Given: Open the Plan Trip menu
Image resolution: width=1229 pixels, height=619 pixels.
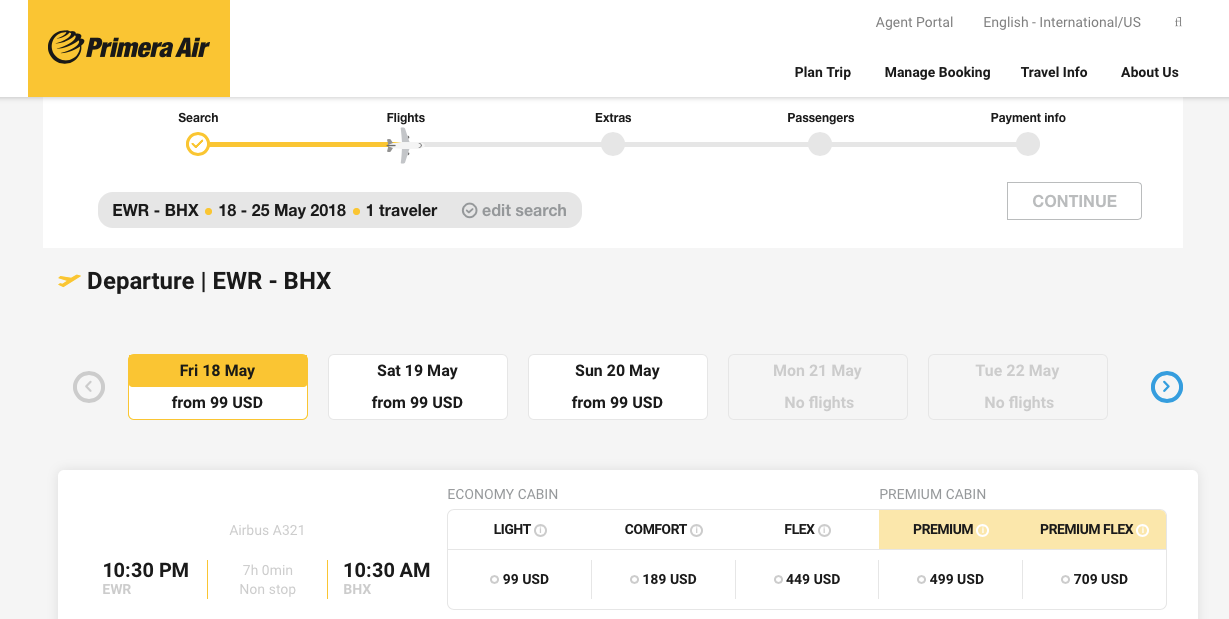Looking at the screenshot, I should pyautogui.click(x=822, y=72).
